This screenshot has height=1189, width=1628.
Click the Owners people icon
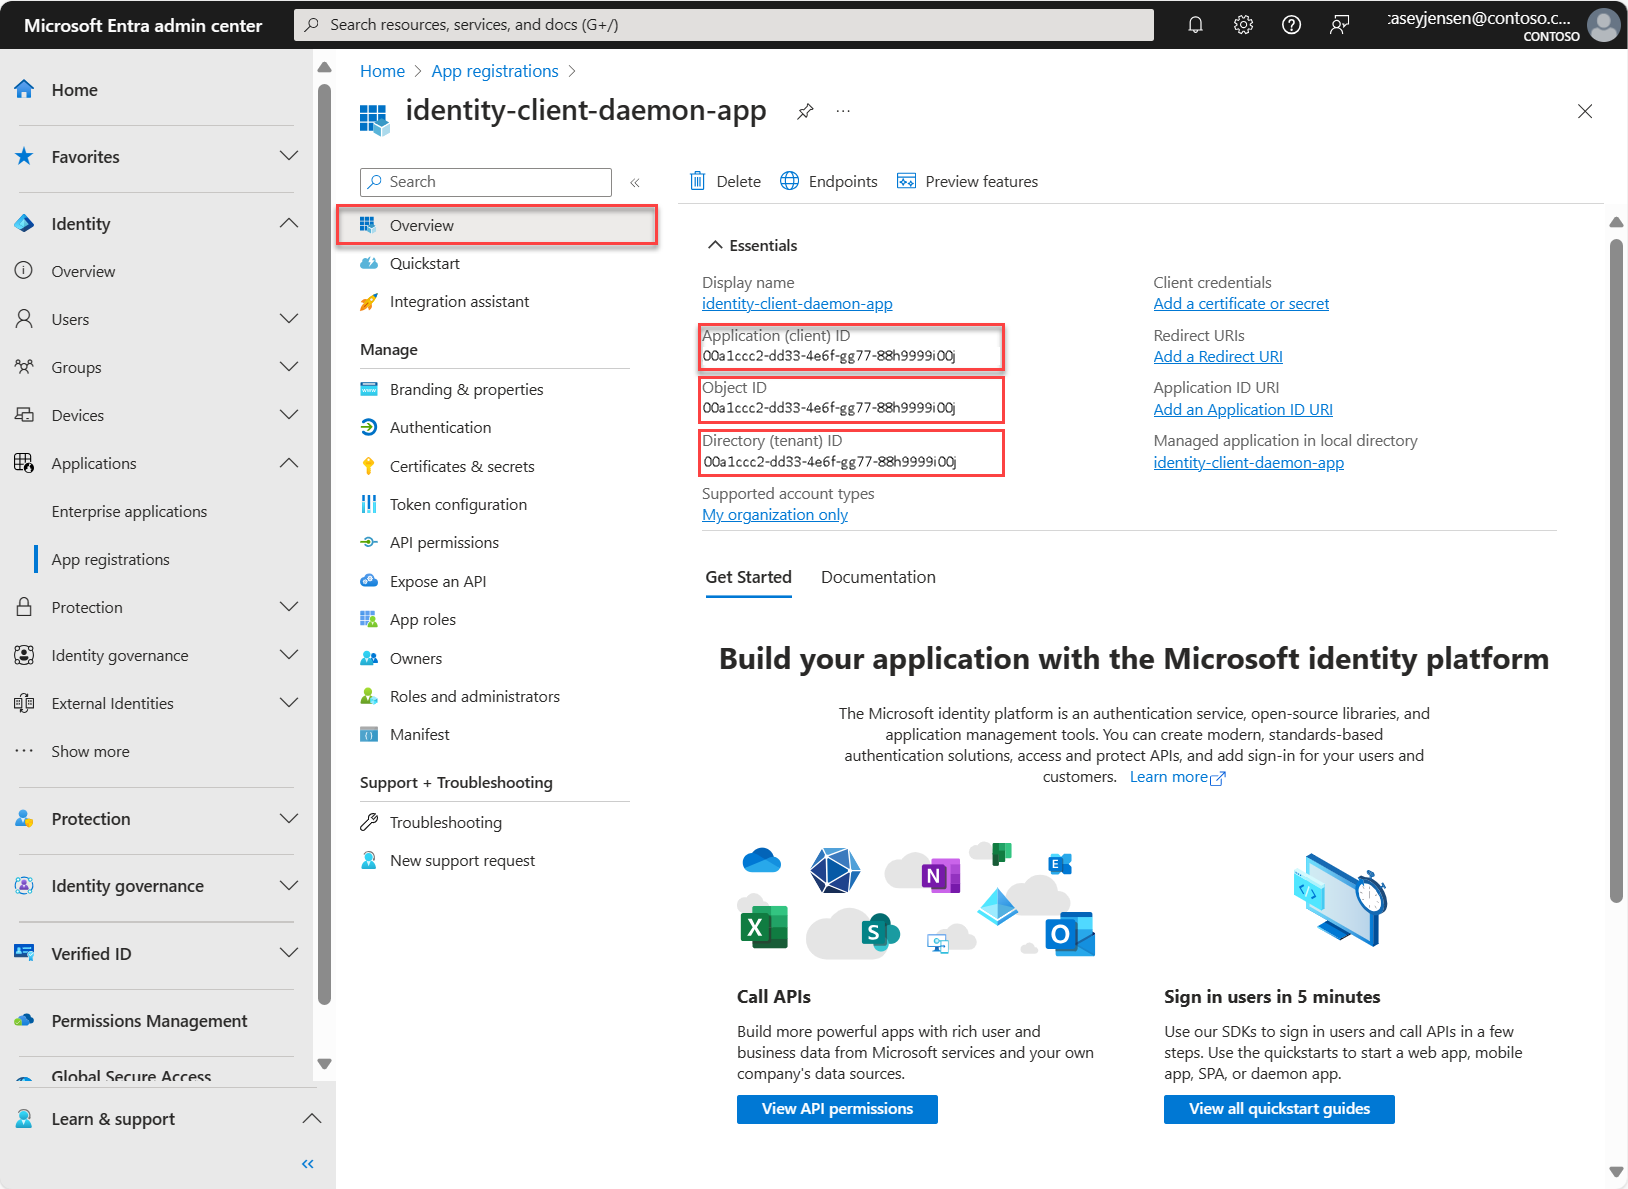tap(369, 658)
